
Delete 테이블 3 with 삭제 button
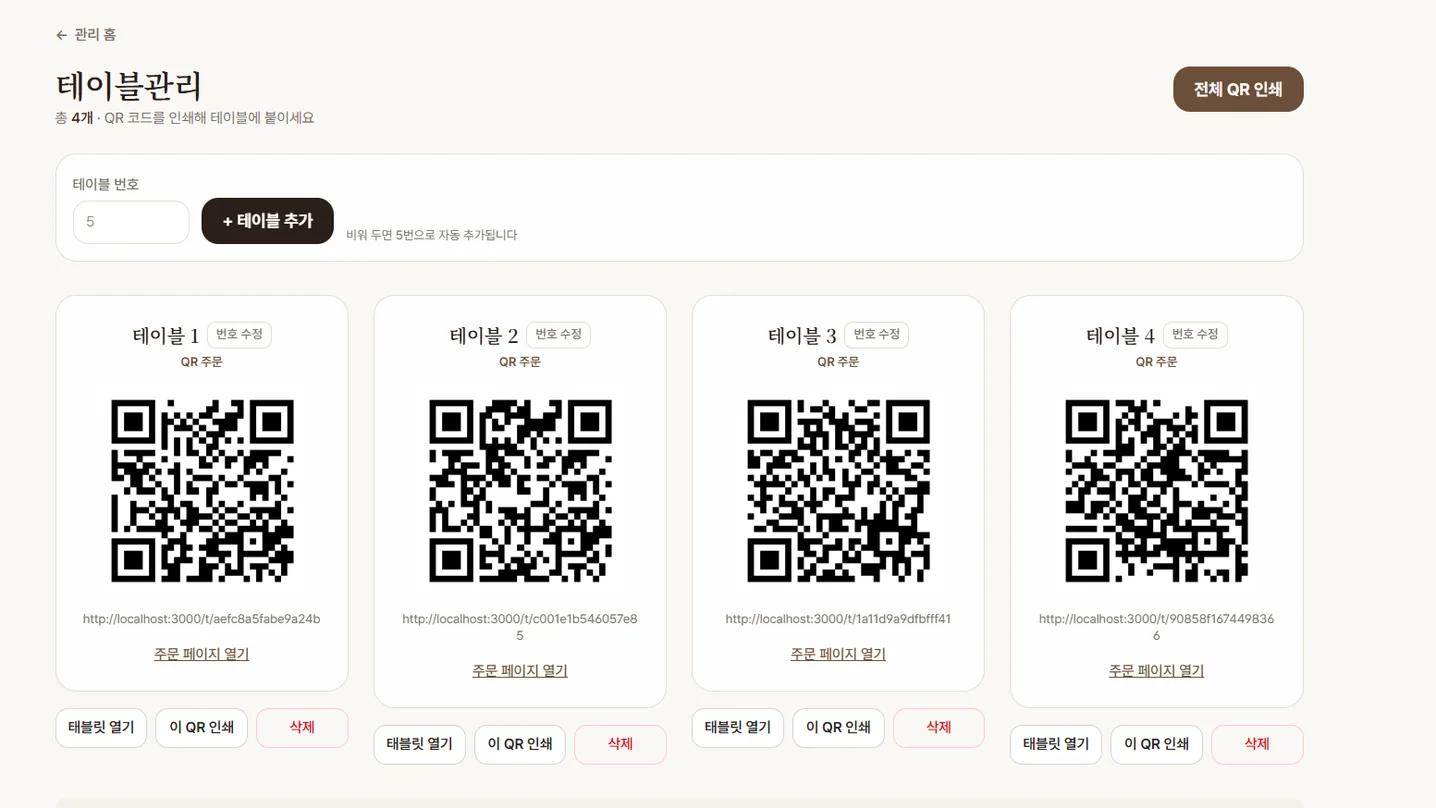pyautogui.click(x=939, y=728)
